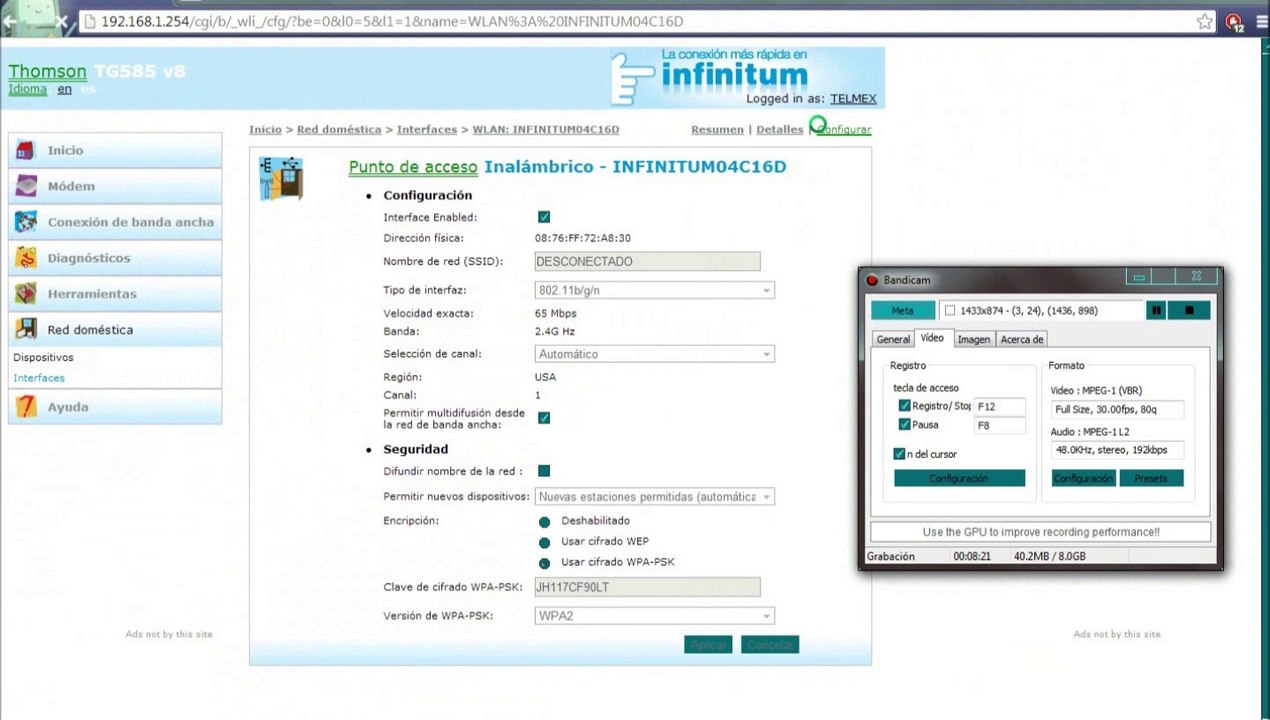Image resolution: width=1270 pixels, height=720 pixels.
Task: Toggle Permitir multidifusión checkbox
Action: pos(544,418)
